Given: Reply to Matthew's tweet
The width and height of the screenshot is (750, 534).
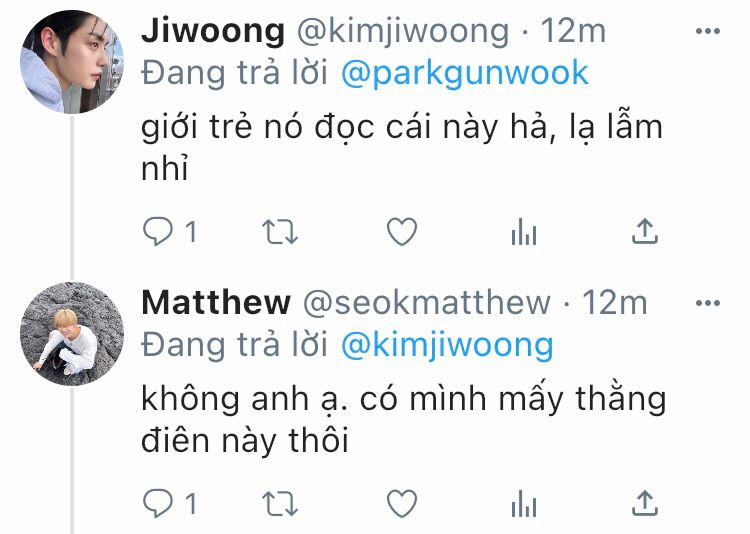Looking at the screenshot, I should (158, 503).
